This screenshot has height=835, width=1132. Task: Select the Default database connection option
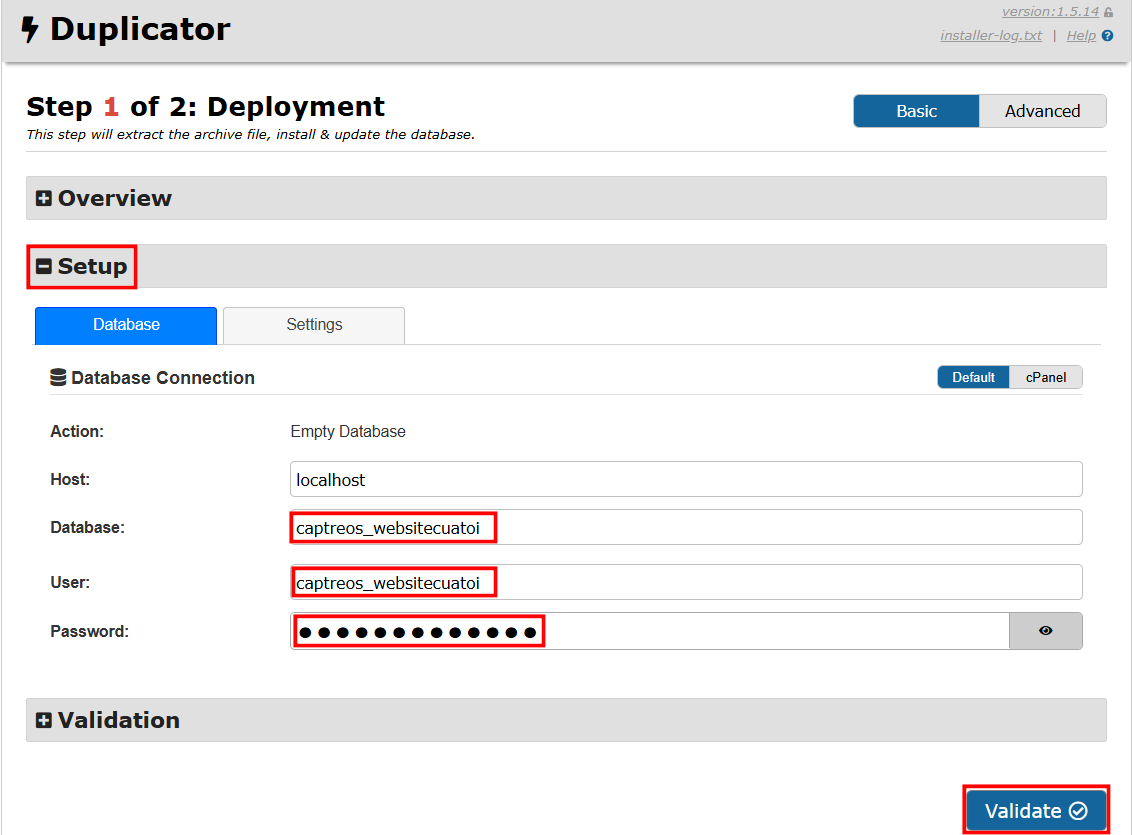point(973,377)
